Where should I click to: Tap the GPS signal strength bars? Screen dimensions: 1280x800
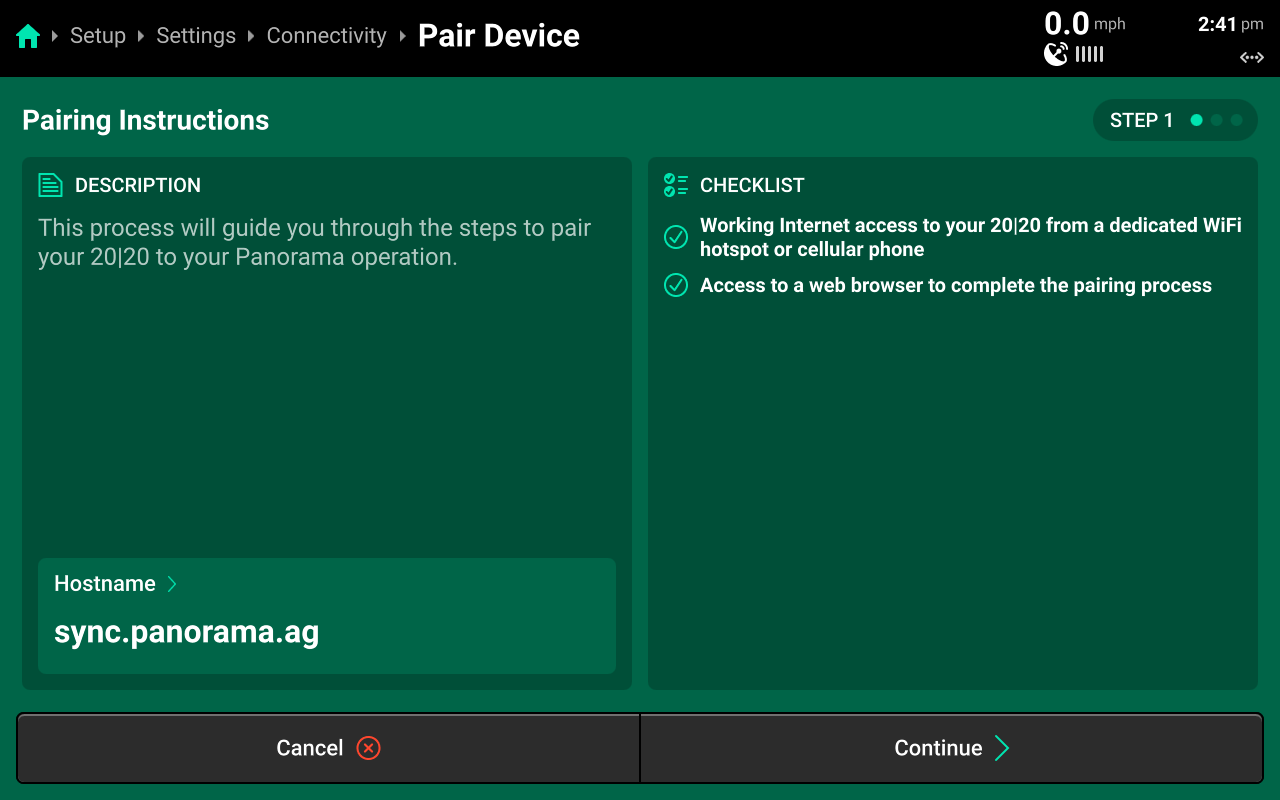click(1089, 54)
